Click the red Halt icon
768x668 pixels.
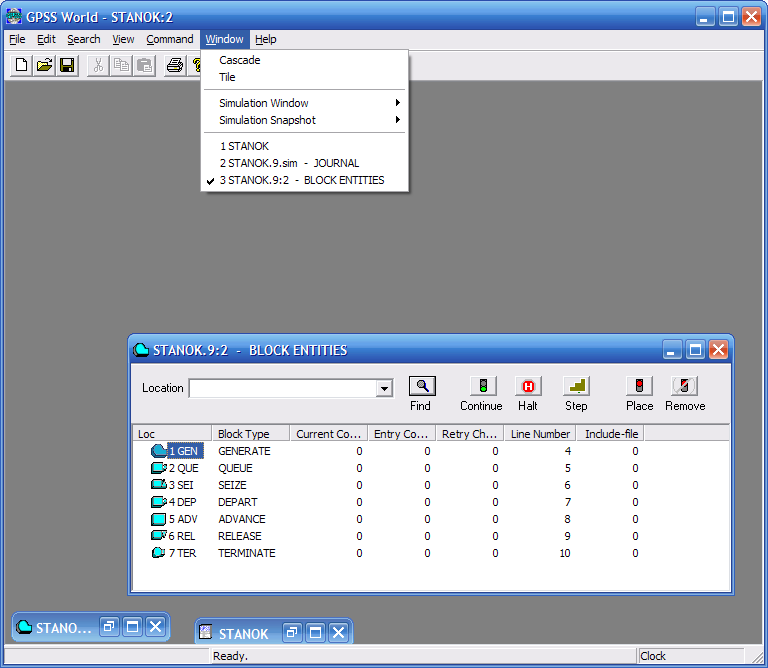528,386
